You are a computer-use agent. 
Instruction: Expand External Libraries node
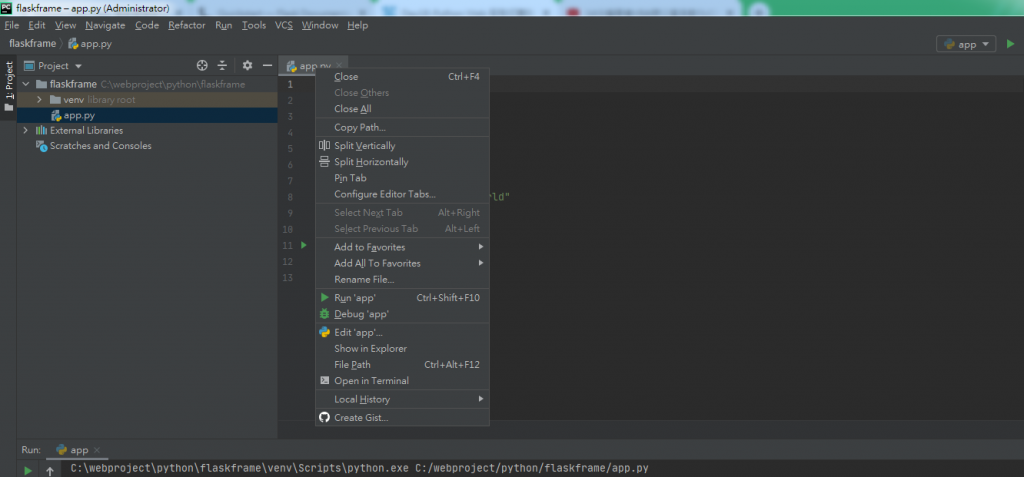pyautogui.click(x=25, y=131)
